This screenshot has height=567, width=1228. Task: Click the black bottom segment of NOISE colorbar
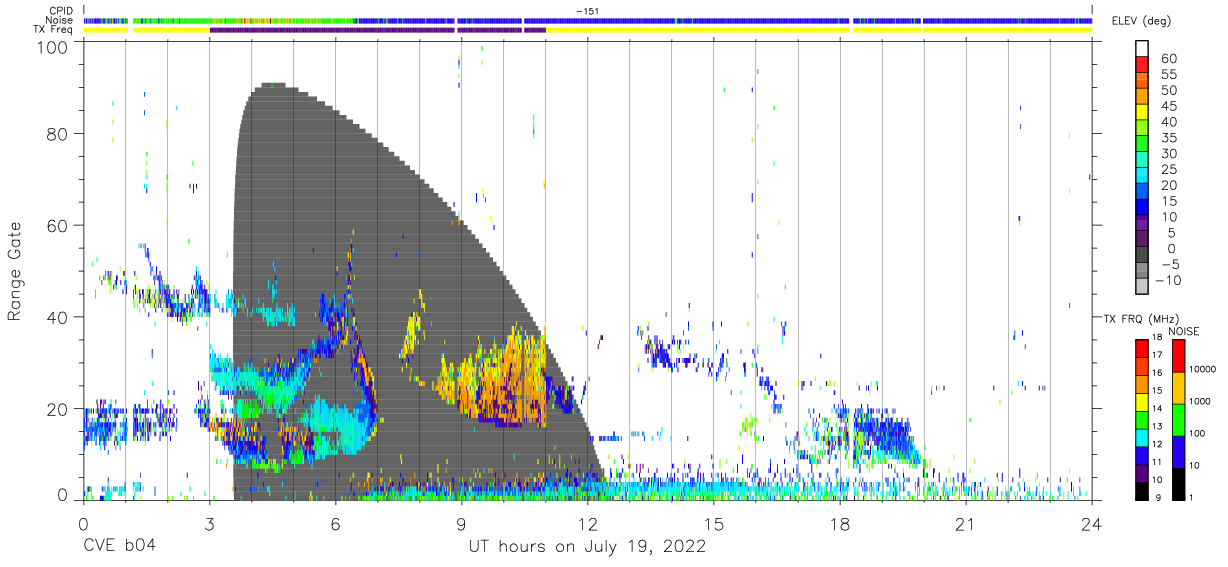point(1178,483)
